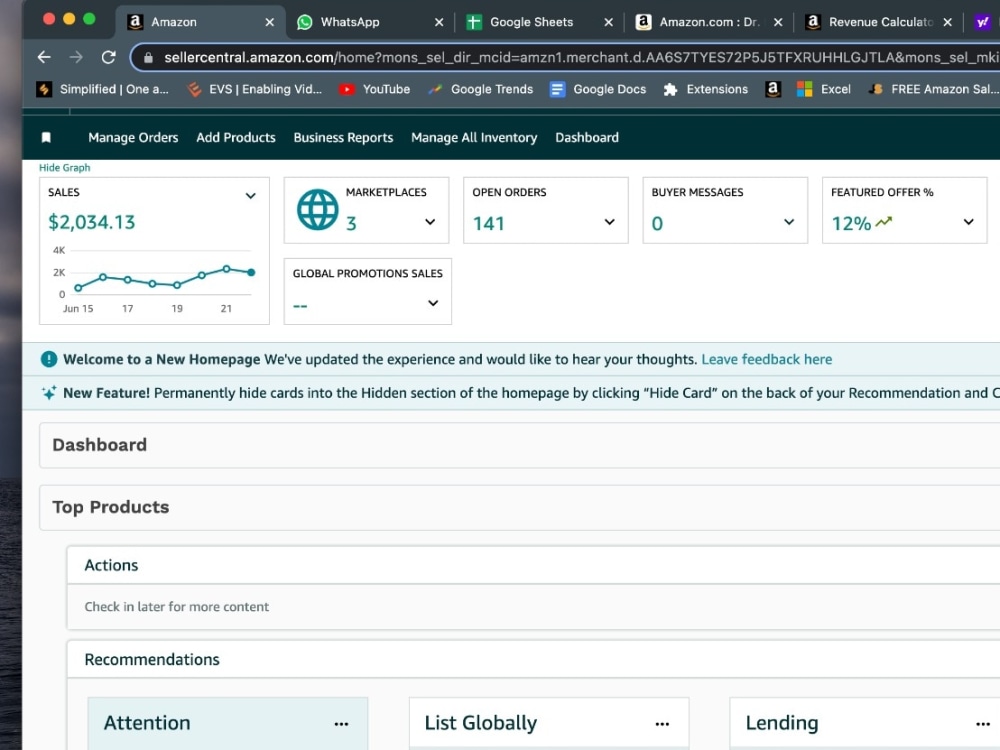This screenshot has width=1000, height=750.
Task: Click the bookmark flag in the green navigation bar
Action: point(44,137)
